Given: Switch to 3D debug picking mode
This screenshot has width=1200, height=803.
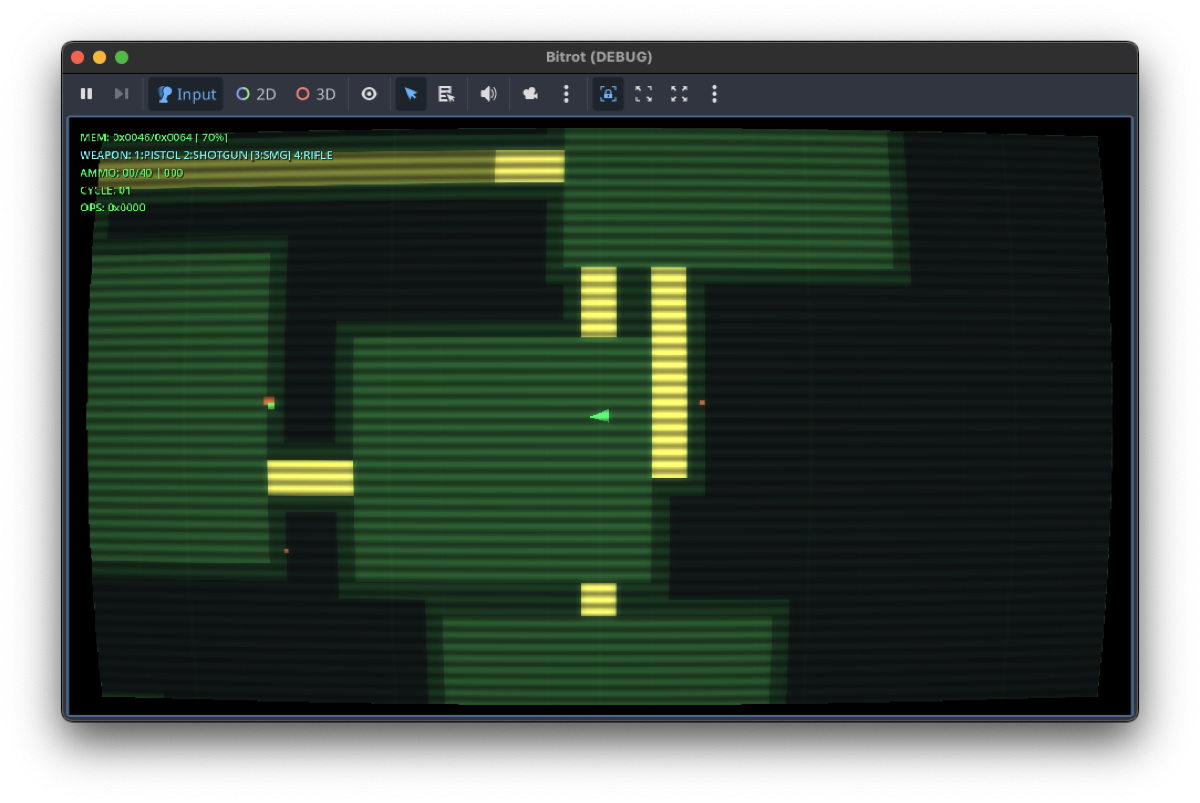Looking at the screenshot, I should (314, 93).
